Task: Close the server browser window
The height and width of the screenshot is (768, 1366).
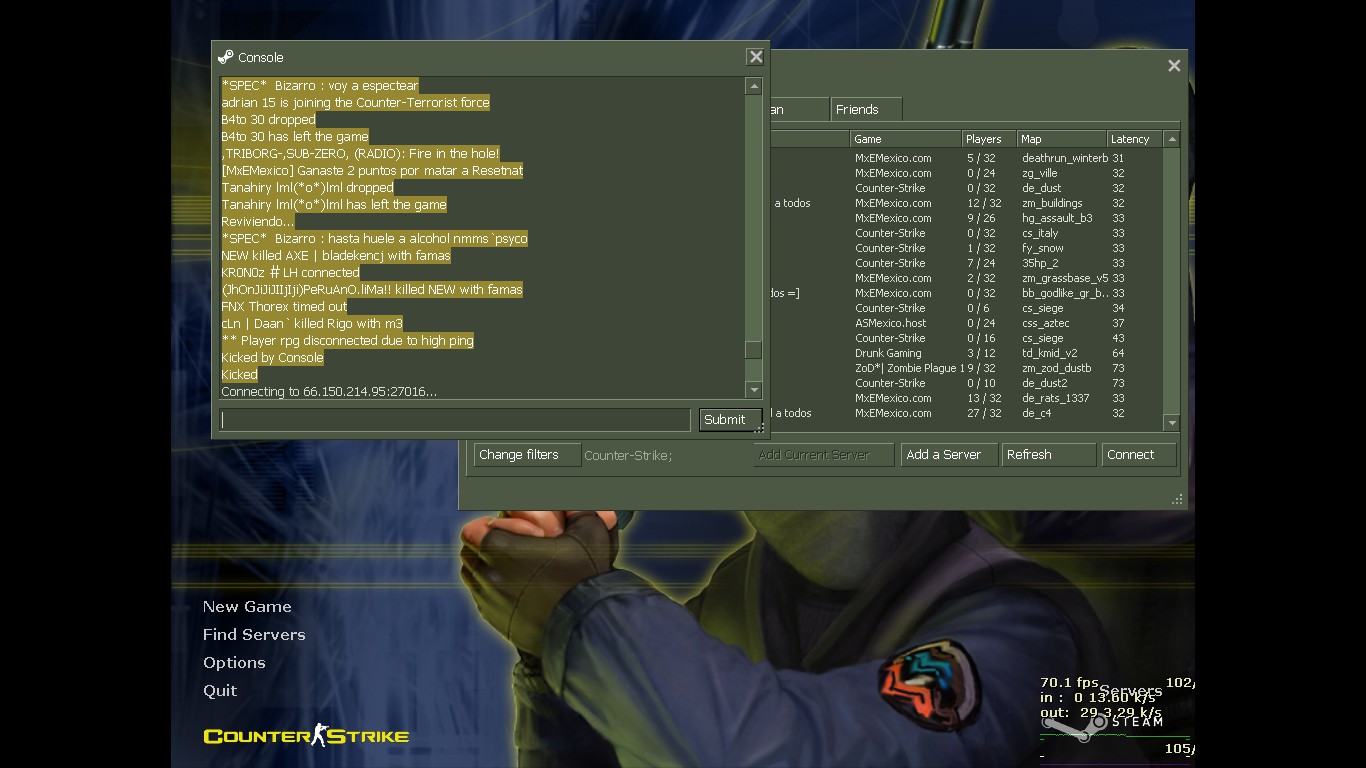Action: click(1174, 66)
